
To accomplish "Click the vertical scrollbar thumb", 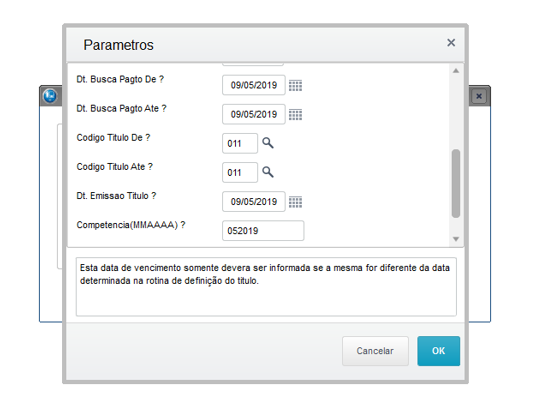I will [x=456, y=184].
